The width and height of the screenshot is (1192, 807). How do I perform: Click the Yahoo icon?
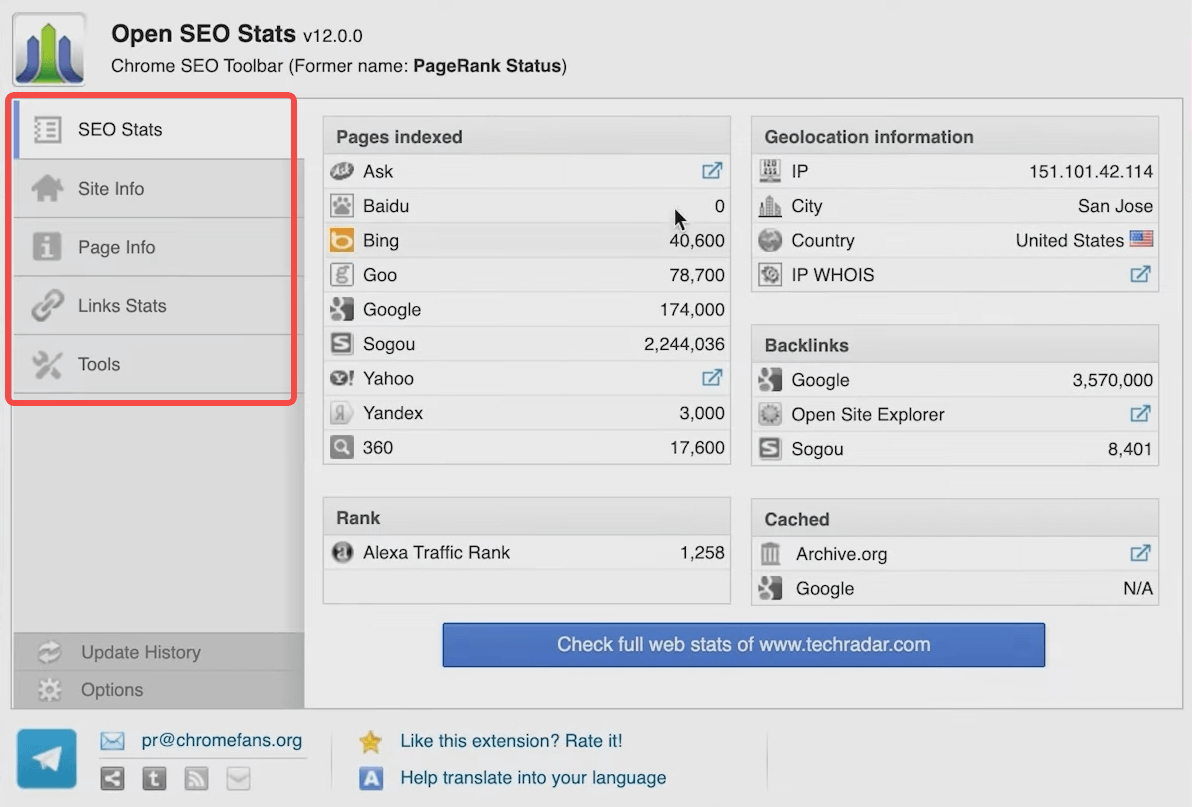341,378
